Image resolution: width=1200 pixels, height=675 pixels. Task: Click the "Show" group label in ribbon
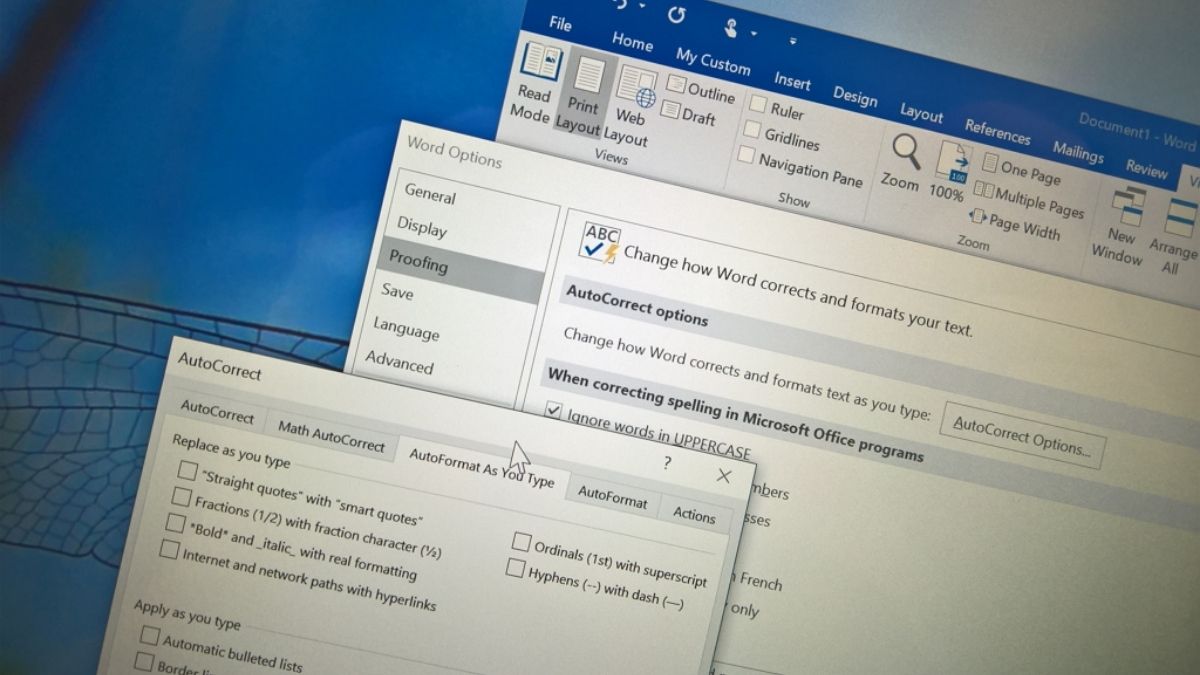(794, 199)
